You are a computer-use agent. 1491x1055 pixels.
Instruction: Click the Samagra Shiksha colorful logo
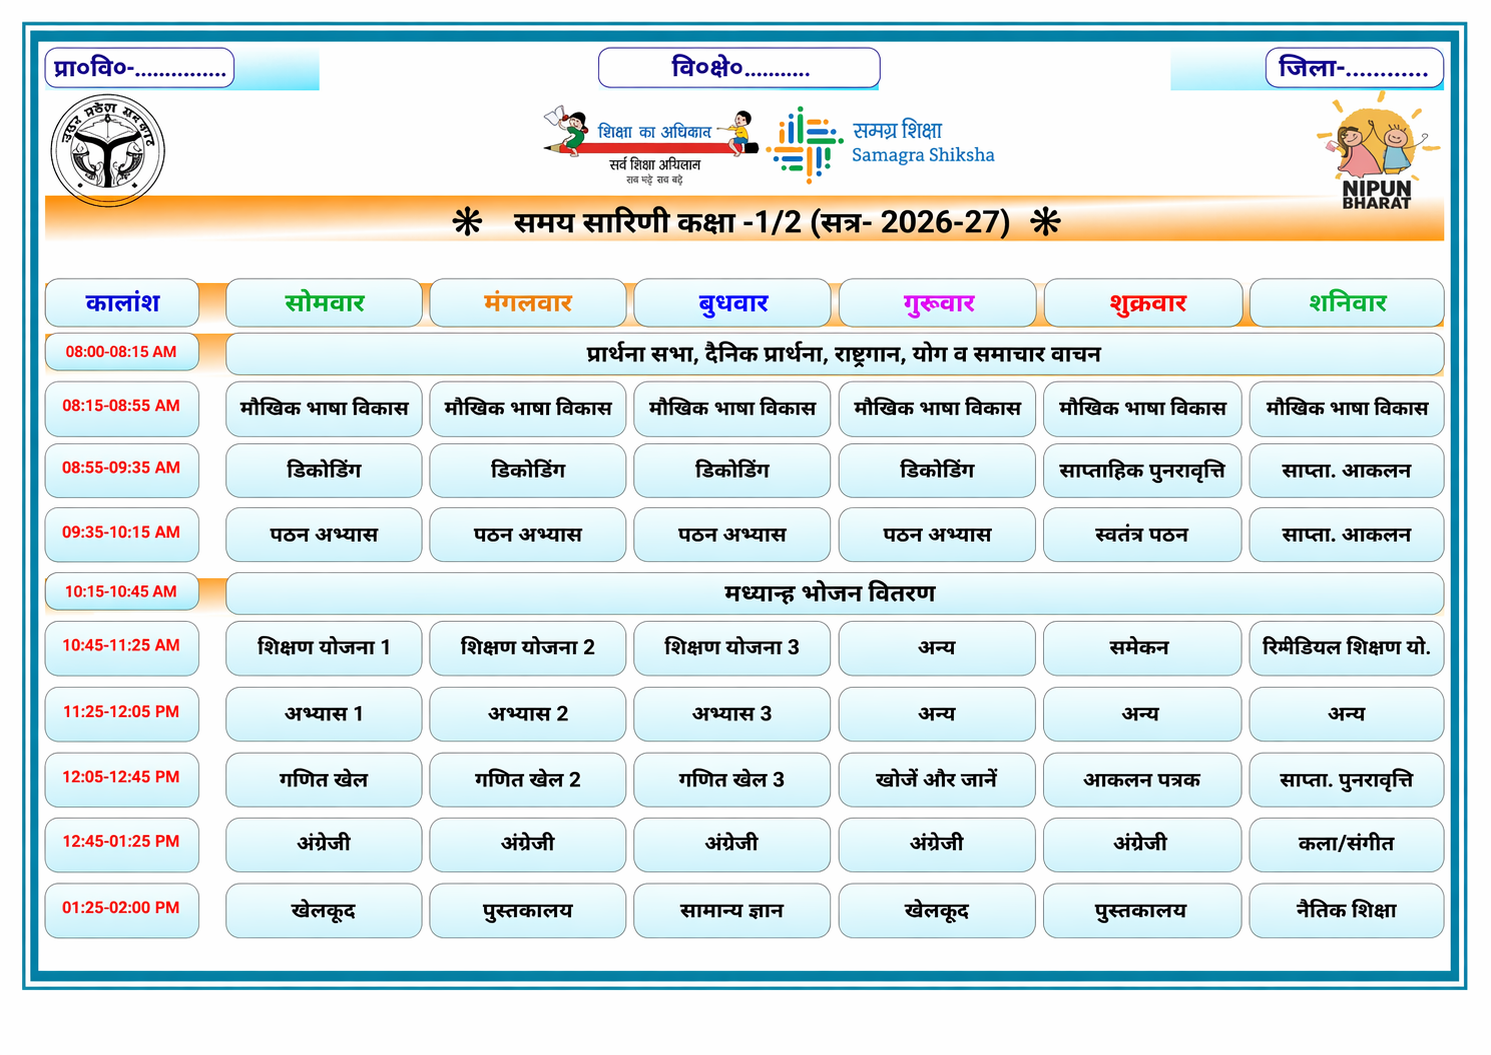tap(805, 145)
